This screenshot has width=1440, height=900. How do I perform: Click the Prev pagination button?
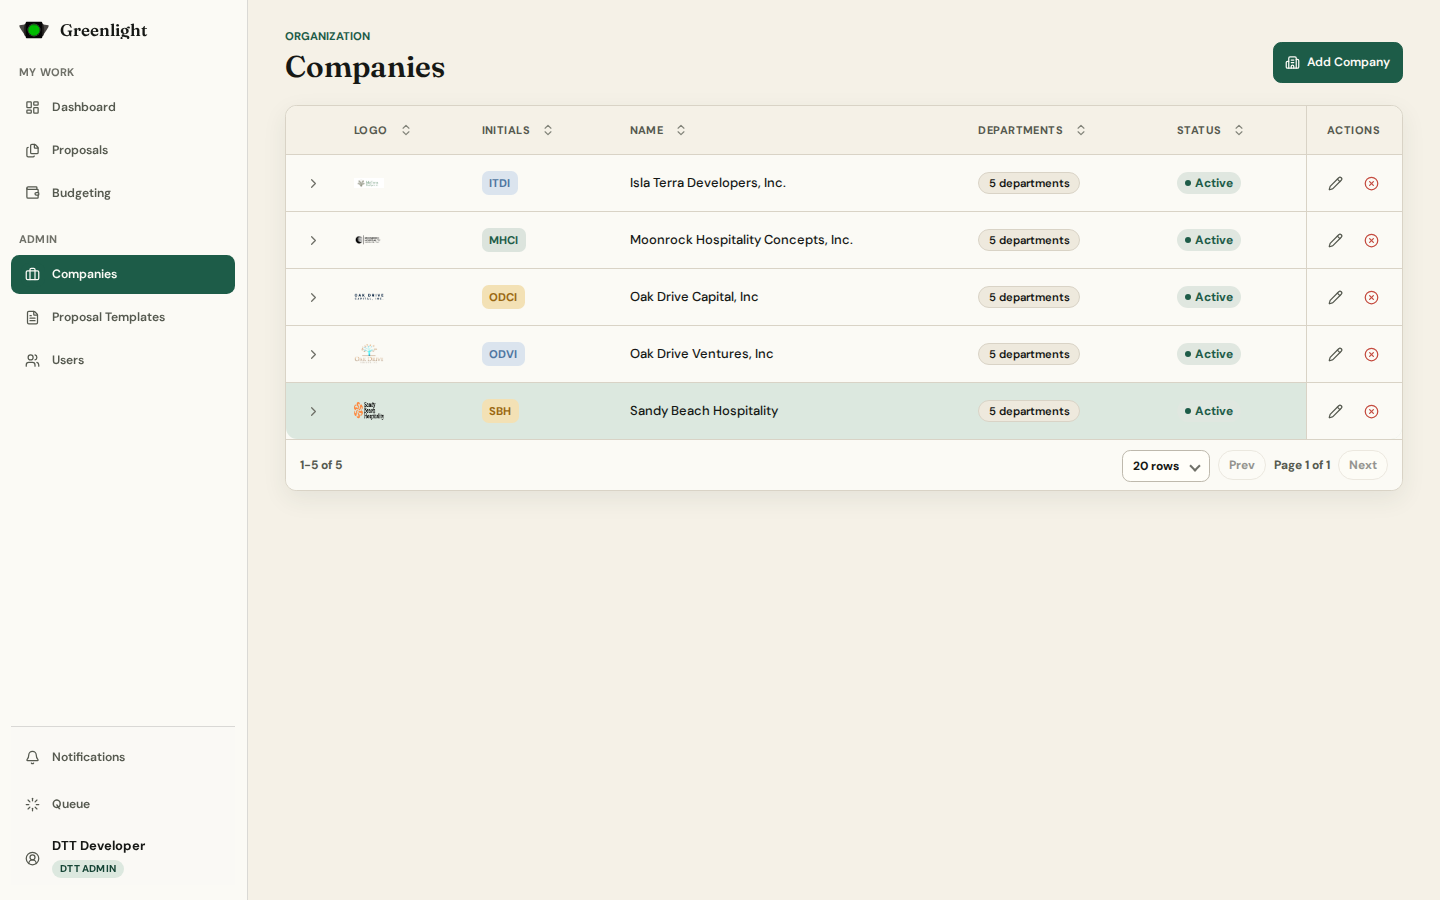pyautogui.click(x=1242, y=465)
